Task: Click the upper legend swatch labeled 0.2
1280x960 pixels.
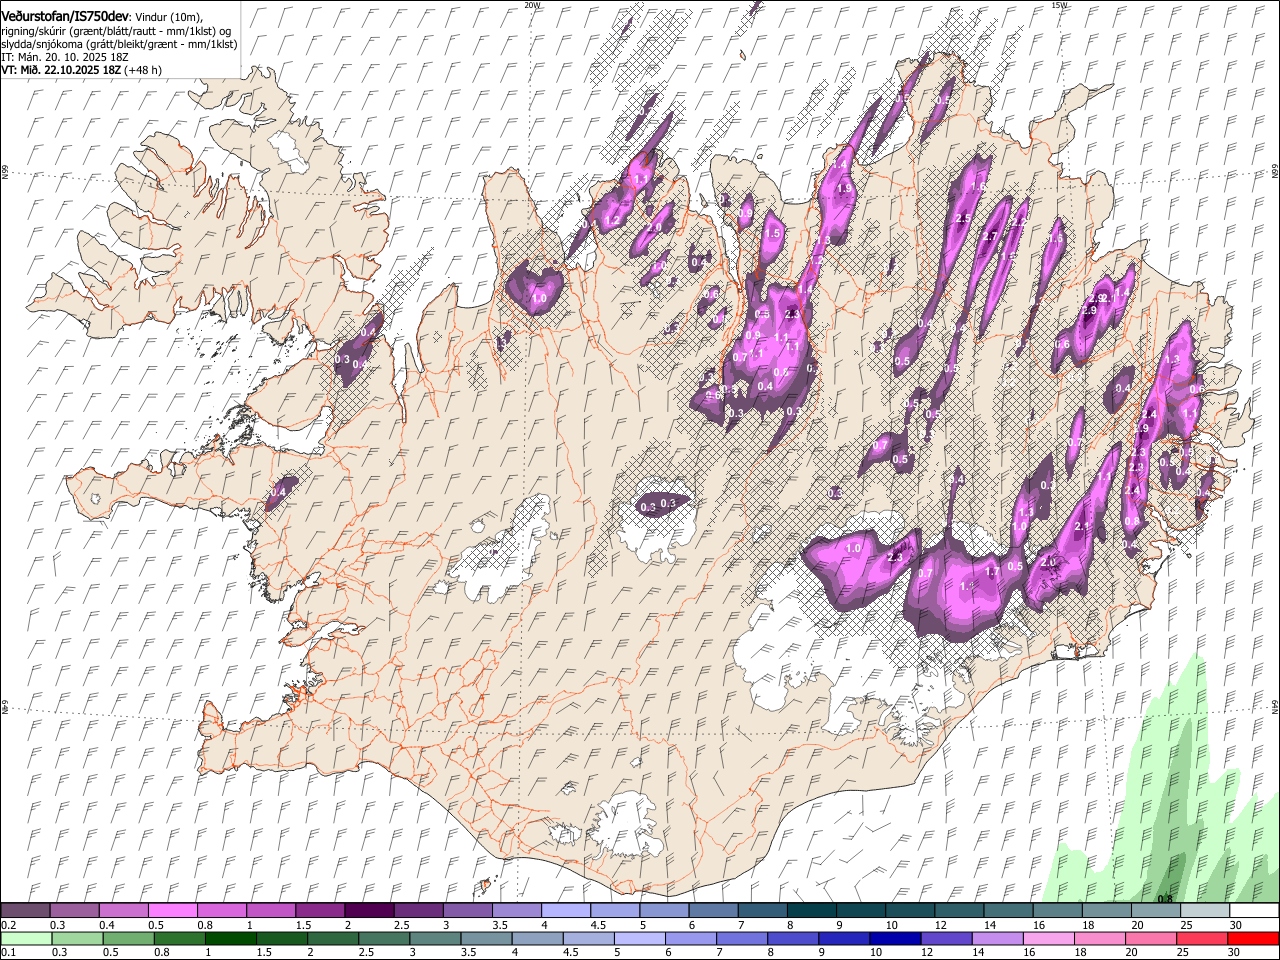Action: [x=25, y=911]
